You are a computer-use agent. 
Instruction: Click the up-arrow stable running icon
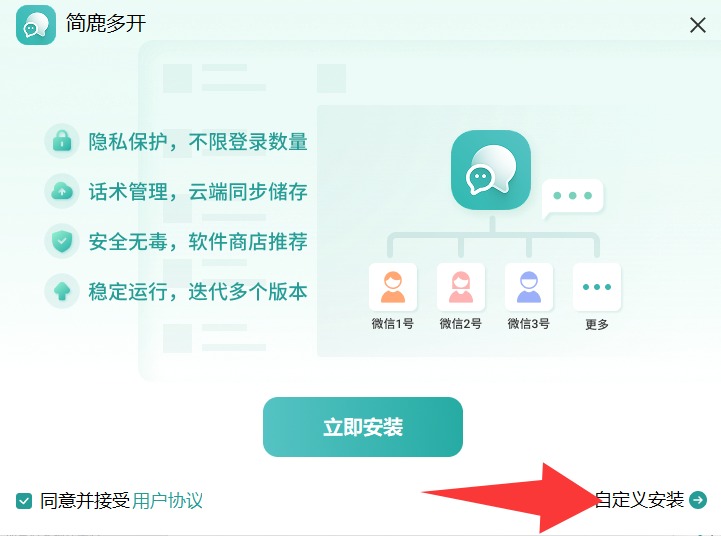point(62,291)
